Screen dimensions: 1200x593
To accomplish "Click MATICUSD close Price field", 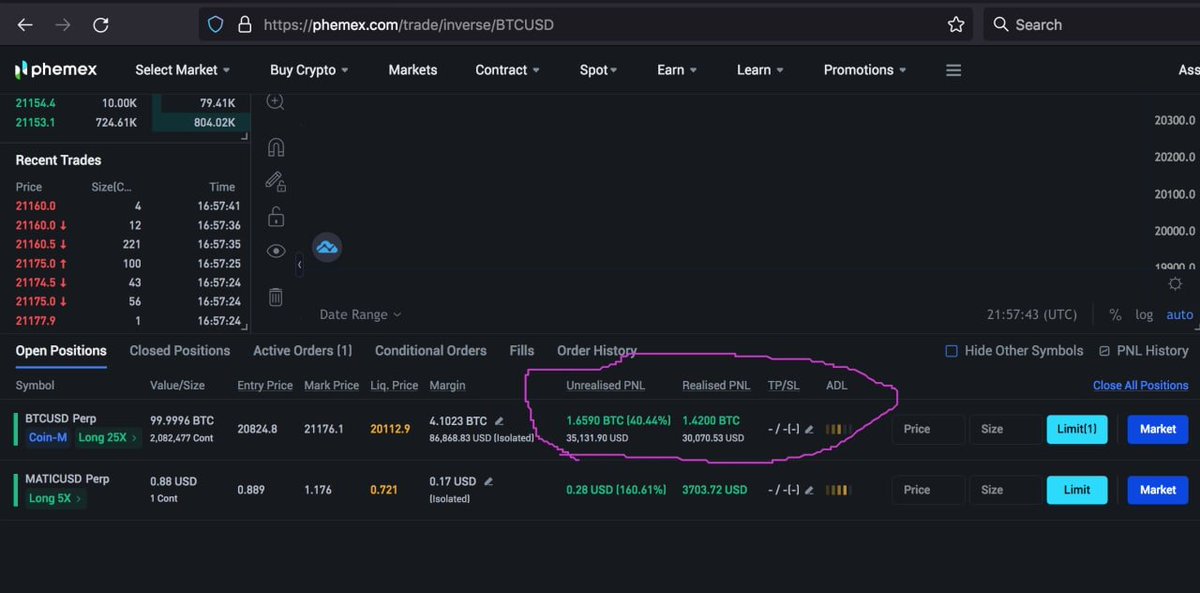I will coord(929,490).
